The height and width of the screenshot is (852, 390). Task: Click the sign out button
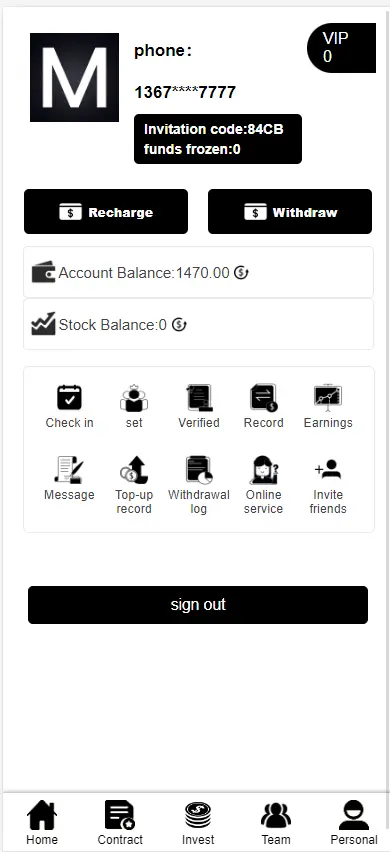[x=198, y=605]
